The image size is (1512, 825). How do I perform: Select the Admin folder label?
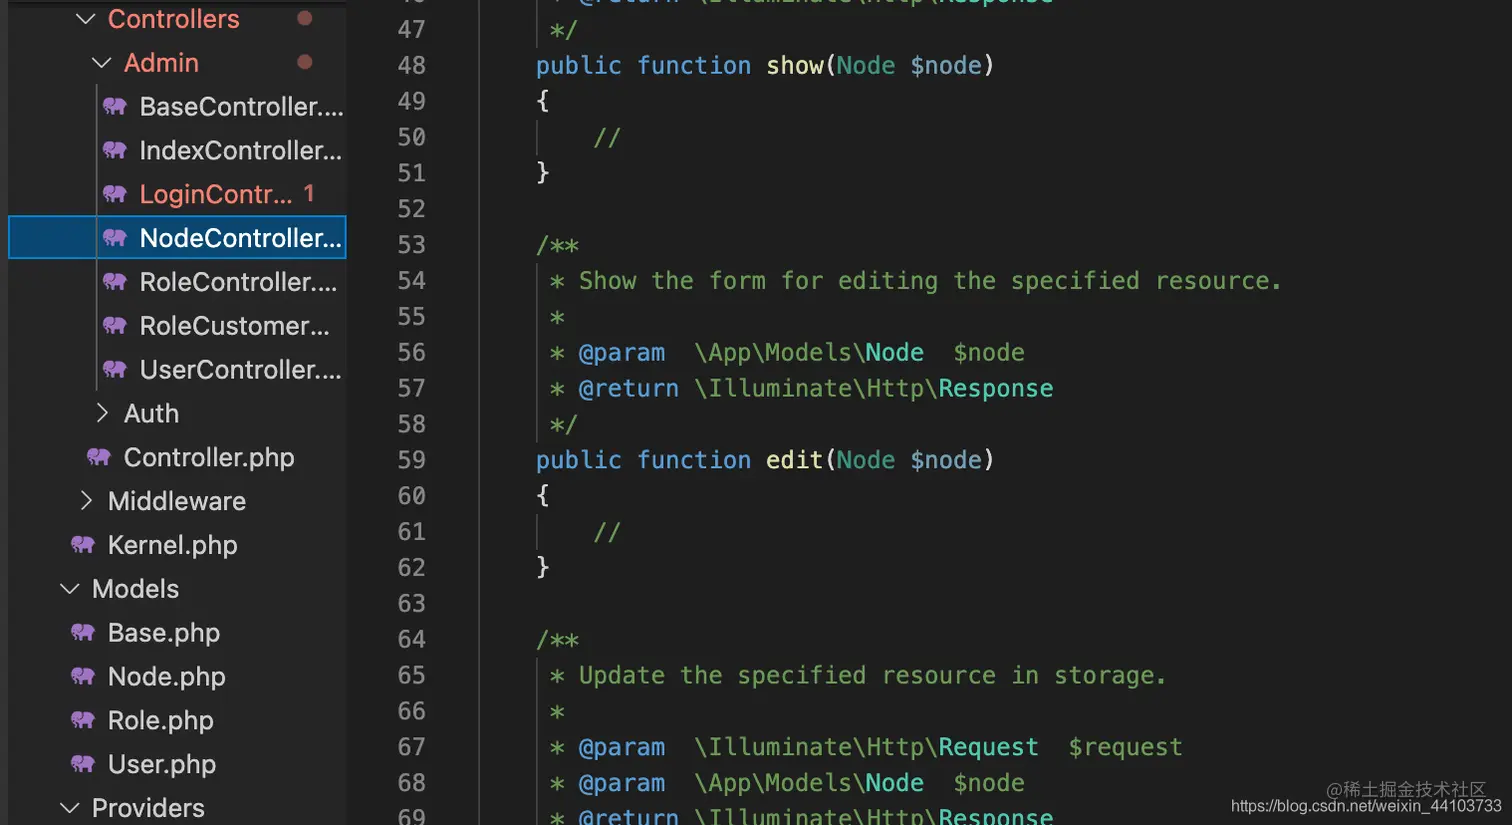coord(161,63)
